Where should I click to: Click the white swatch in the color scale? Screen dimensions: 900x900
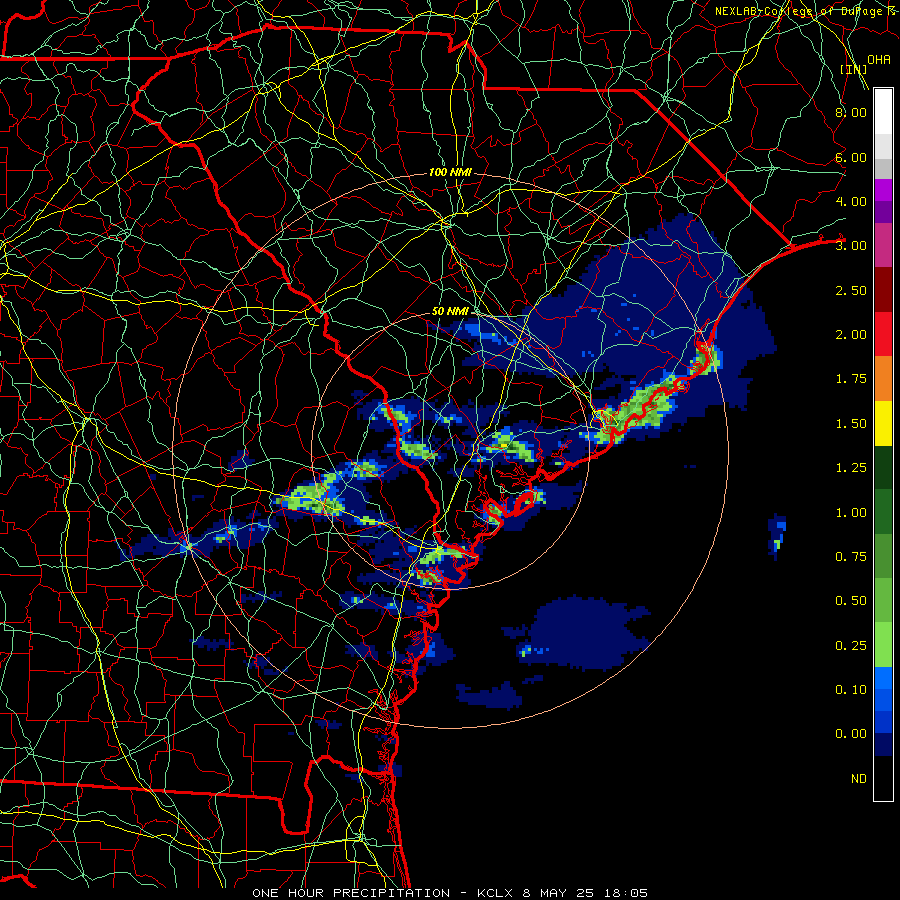[x=883, y=112]
